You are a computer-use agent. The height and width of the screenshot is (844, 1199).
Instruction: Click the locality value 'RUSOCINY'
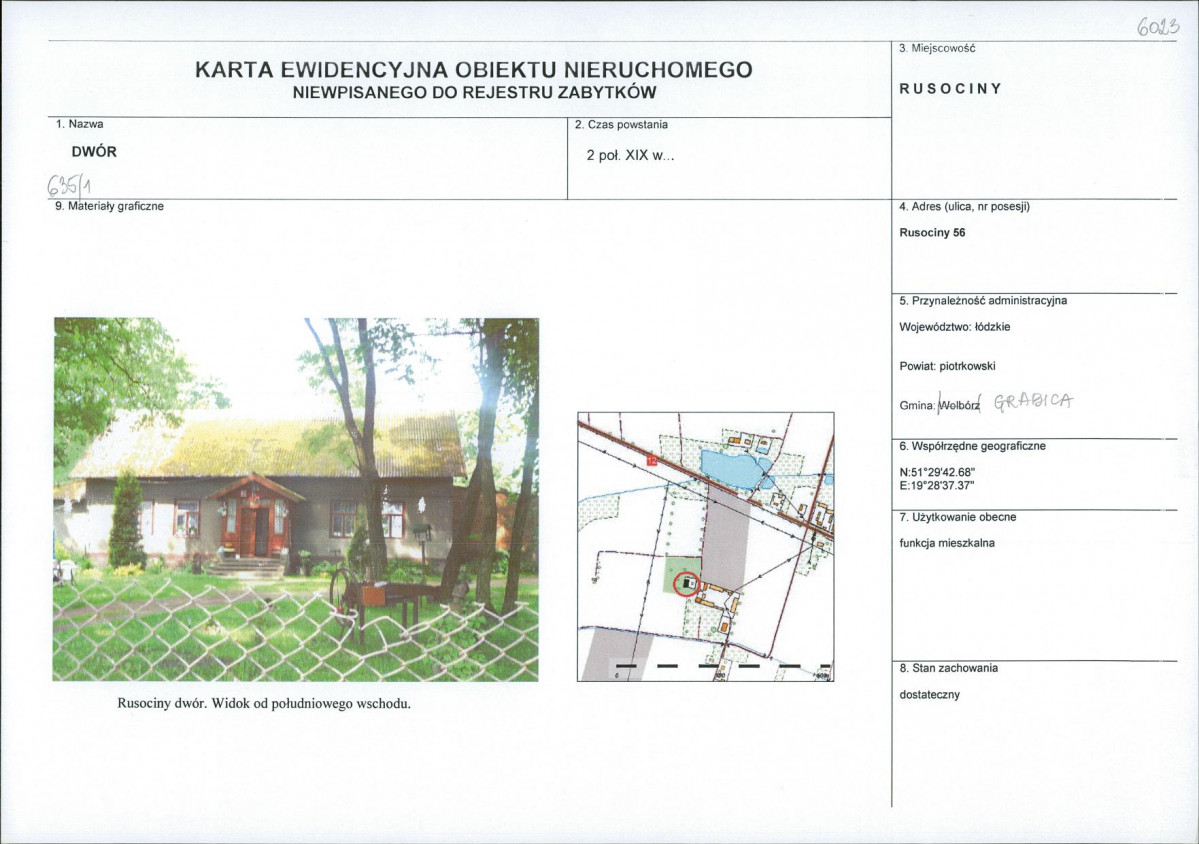[950, 89]
